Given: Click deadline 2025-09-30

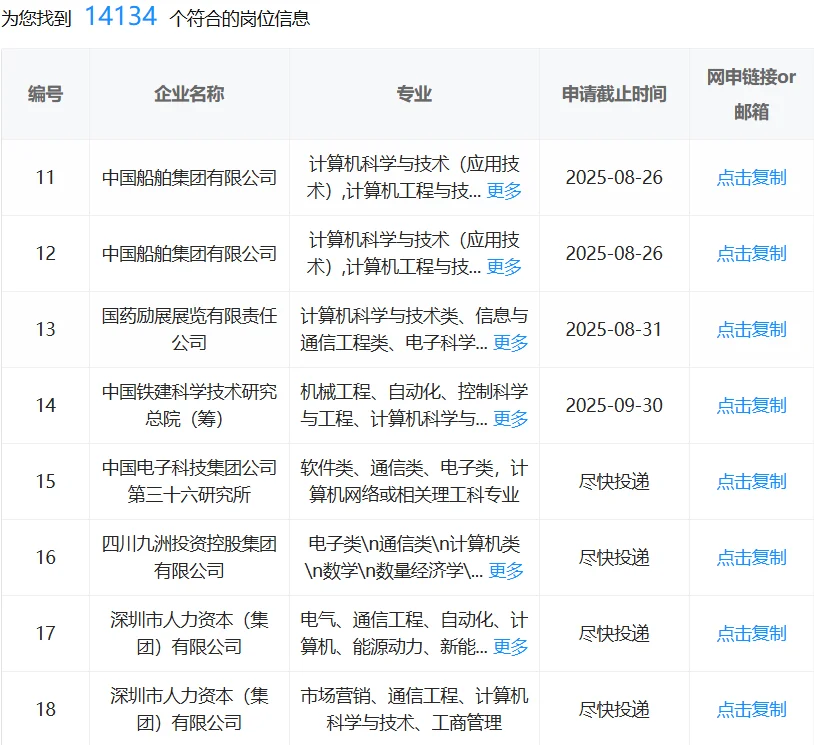Looking at the screenshot, I should tap(614, 405).
